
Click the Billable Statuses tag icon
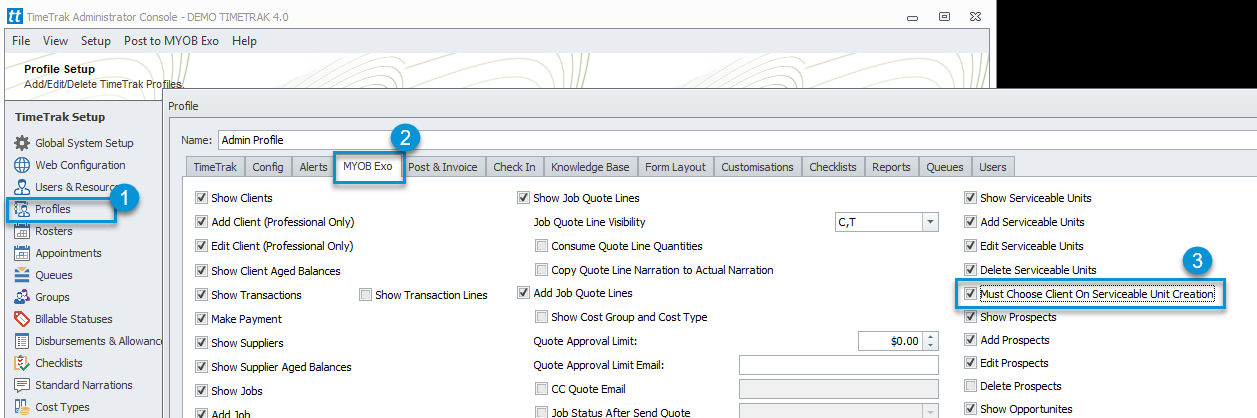point(22,319)
